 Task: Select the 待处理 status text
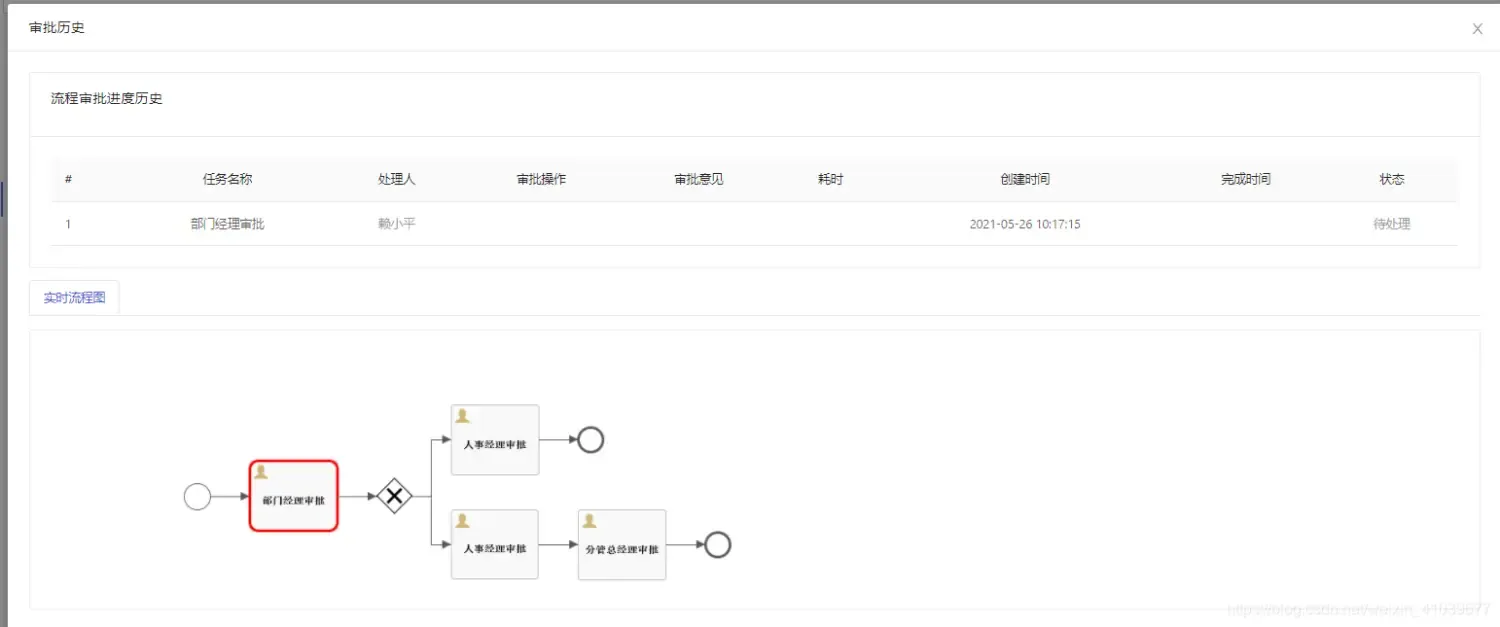point(1391,224)
